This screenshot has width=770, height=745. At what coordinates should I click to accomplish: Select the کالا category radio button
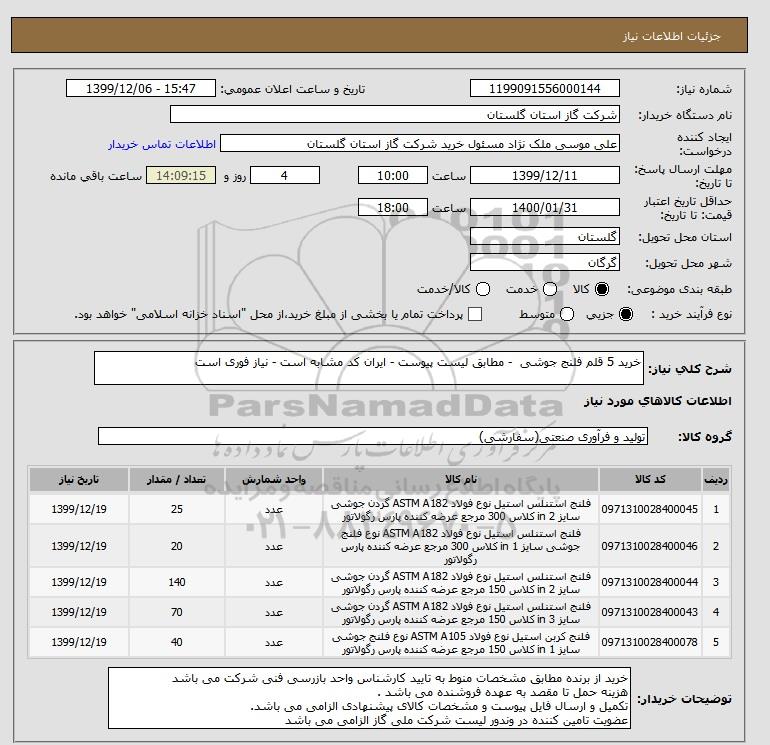[602, 289]
